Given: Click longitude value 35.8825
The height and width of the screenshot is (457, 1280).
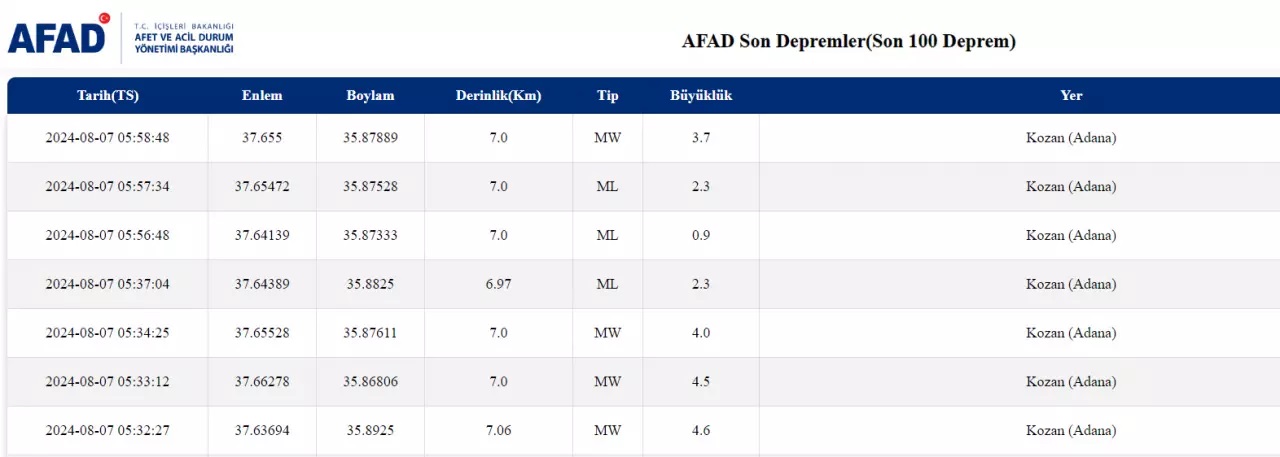Looking at the screenshot, I should click(370, 284).
